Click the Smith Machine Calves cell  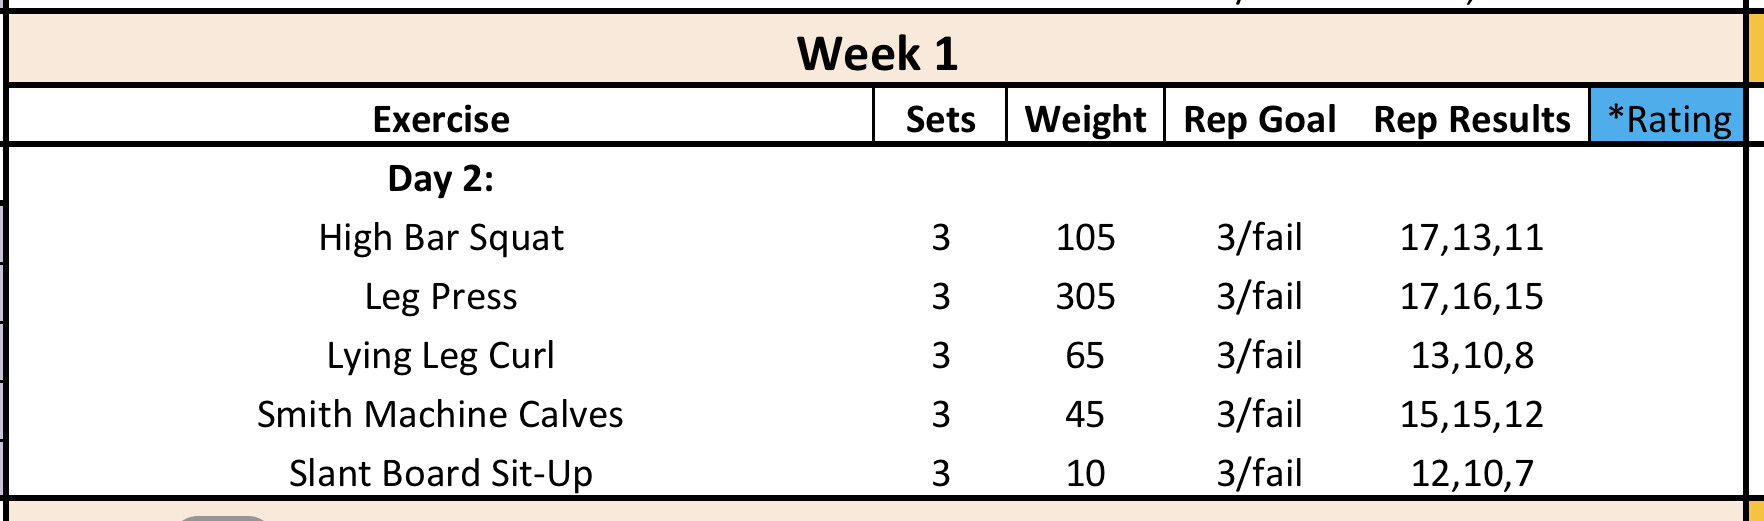[441, 414]
